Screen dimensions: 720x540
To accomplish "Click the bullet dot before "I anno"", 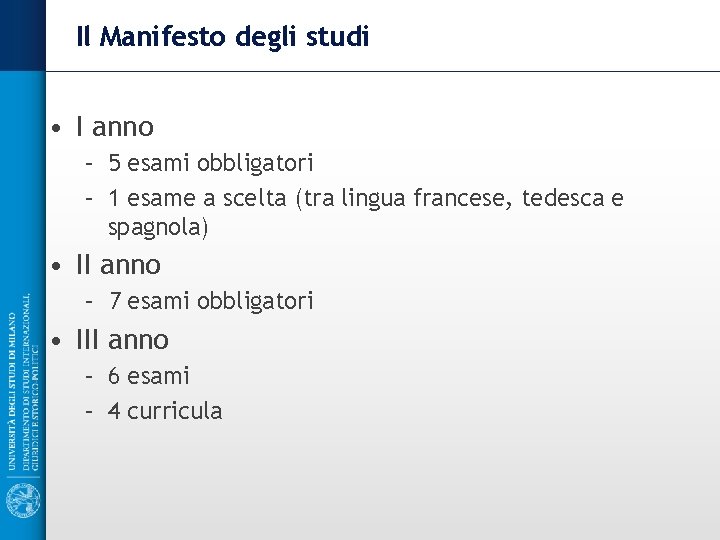I will [61, 128].
